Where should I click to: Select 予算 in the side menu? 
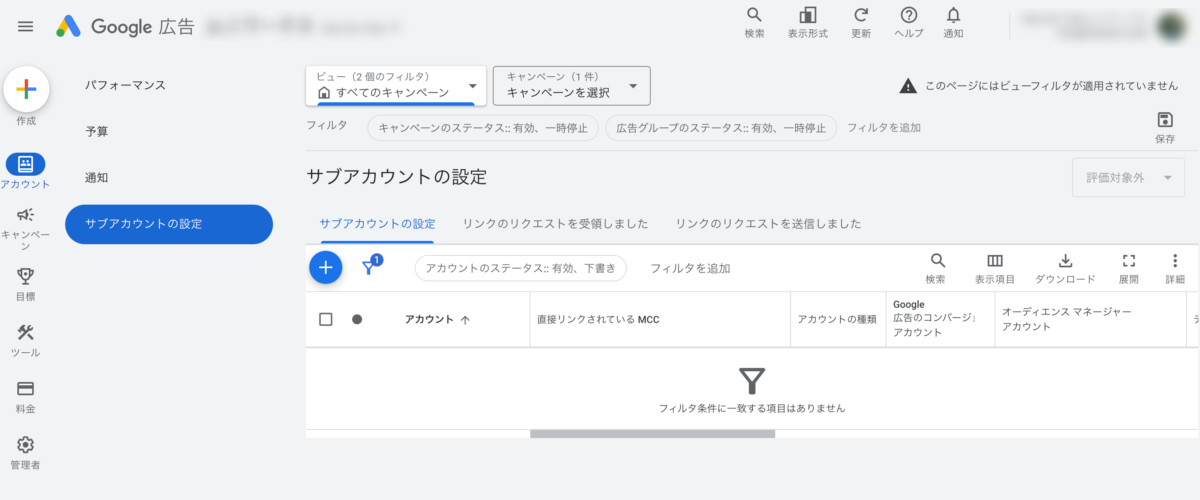97,131
